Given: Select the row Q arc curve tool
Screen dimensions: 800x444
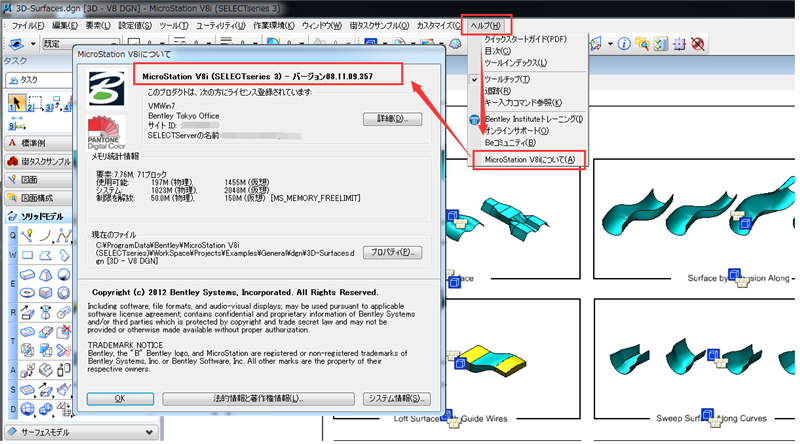Looking at the screenshot, I should (45, 235).
